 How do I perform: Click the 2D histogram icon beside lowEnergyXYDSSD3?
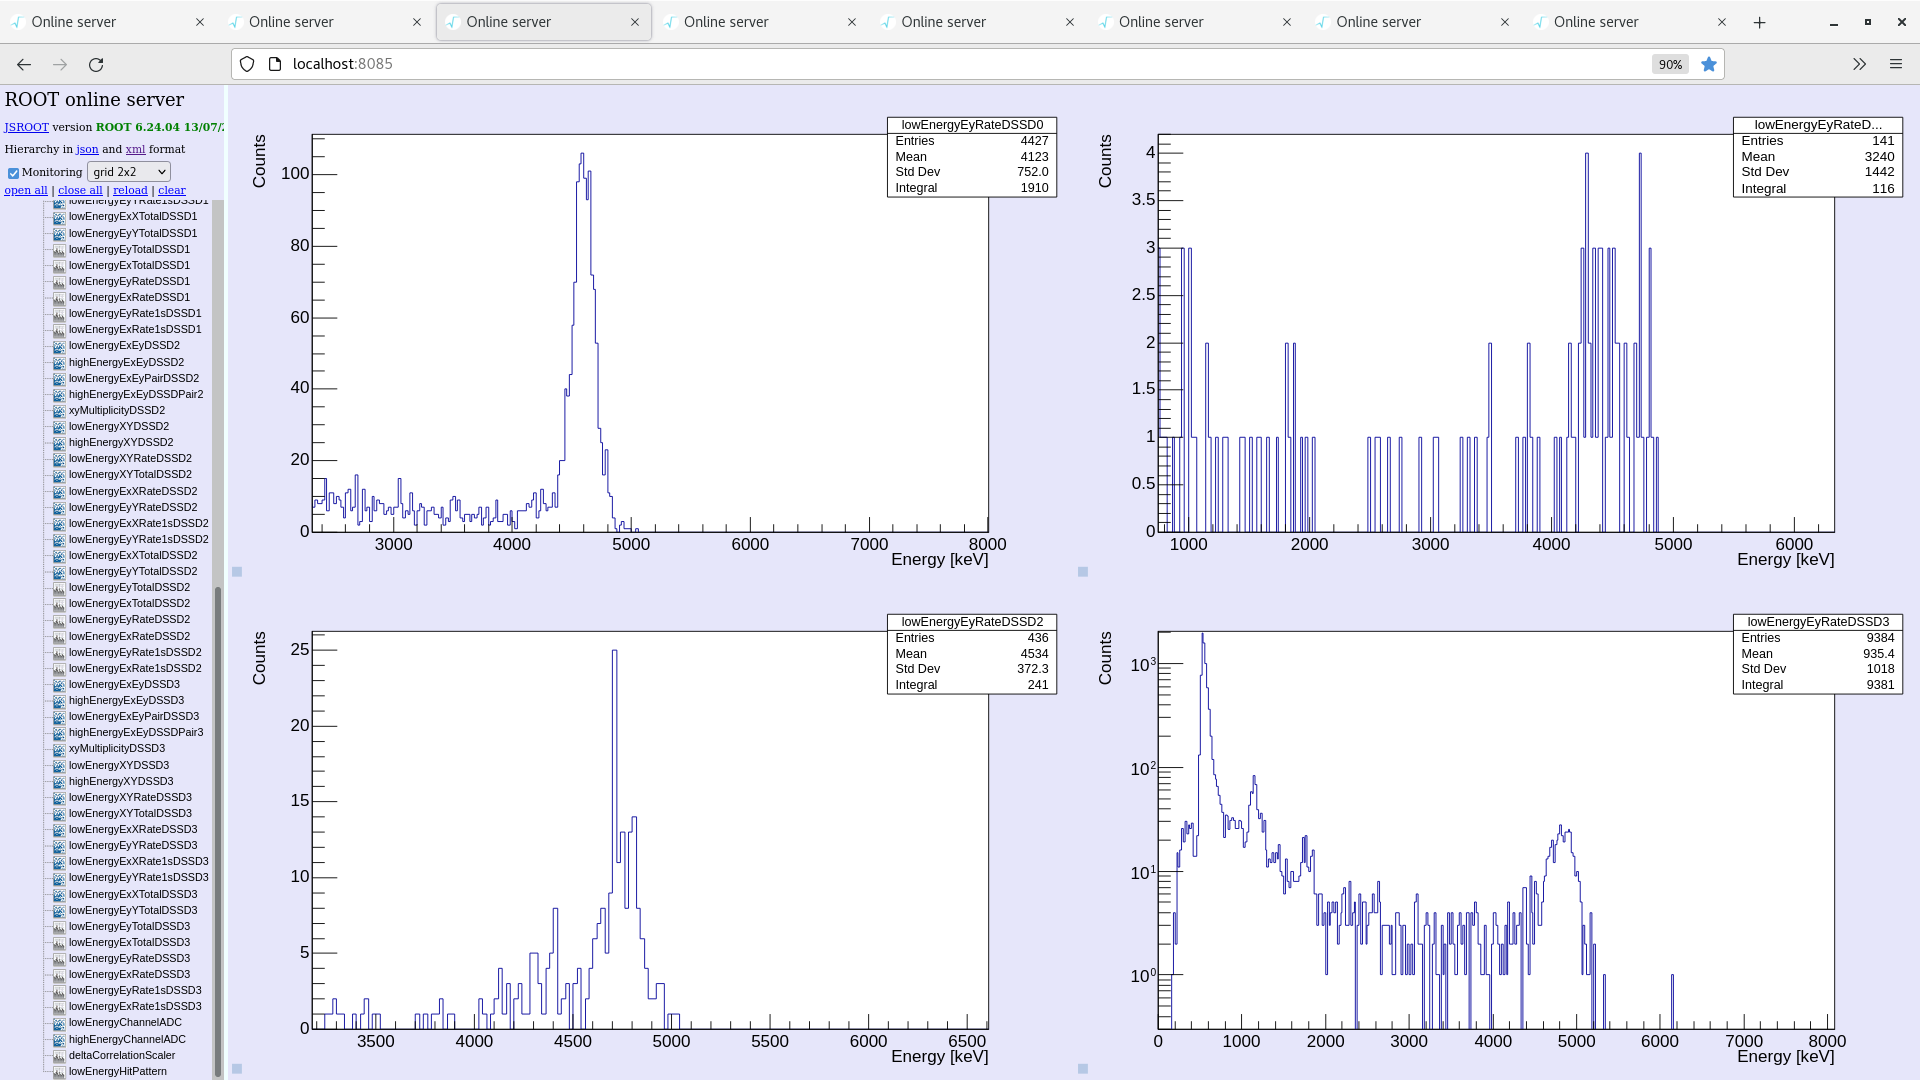[x=59, y=766]
